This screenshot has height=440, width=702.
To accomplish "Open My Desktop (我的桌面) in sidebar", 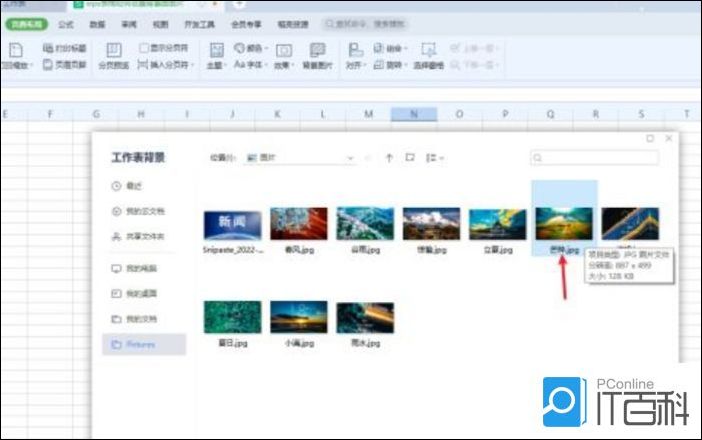I will click(x=134, y=294).
